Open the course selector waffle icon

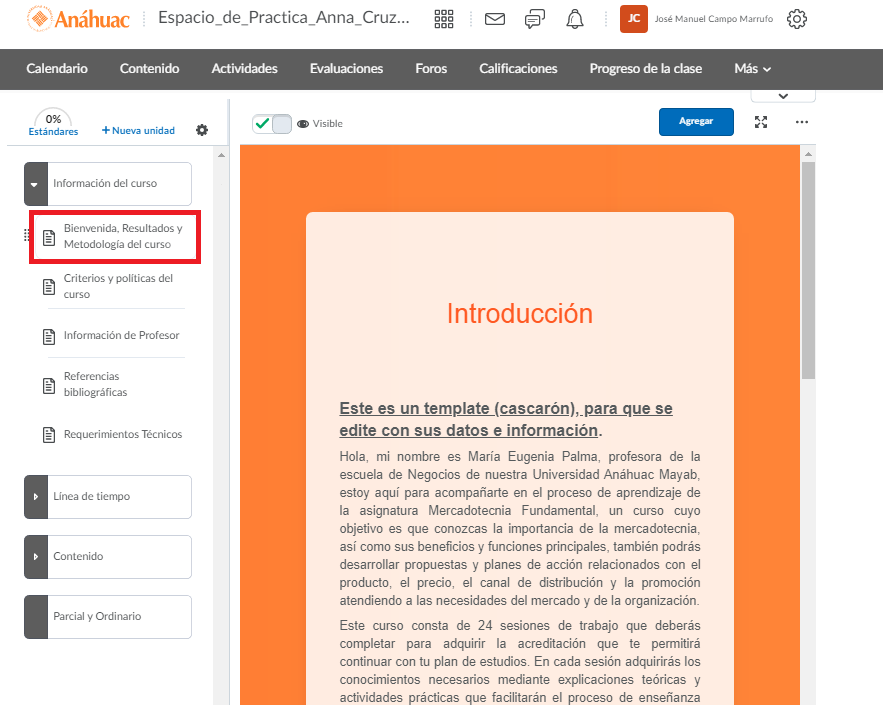click(x=444, y=19)
